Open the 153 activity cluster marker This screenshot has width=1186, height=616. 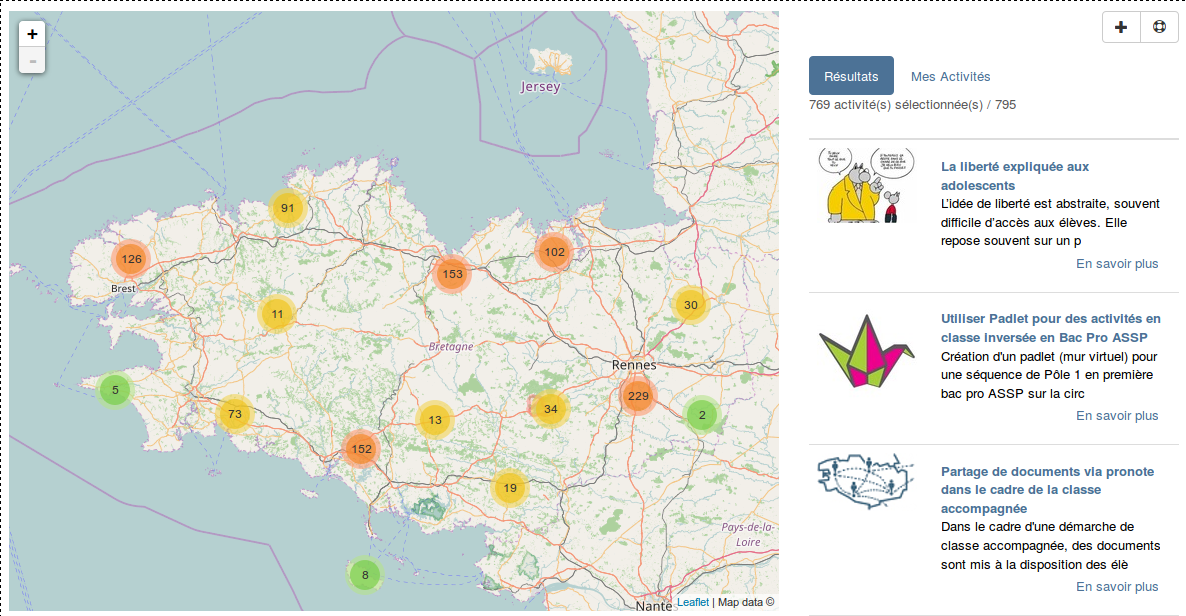coord(452,274)
